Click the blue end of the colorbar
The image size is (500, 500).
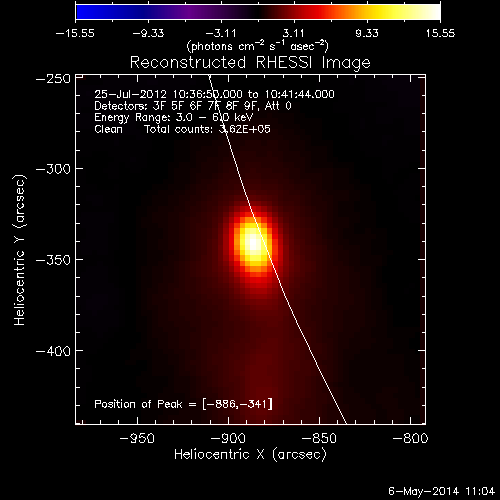pyautogui.click(x=83, y=12)
